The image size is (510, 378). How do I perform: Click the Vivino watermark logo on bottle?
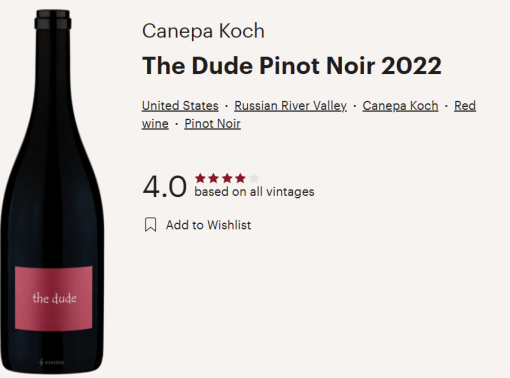click(51, 362)
